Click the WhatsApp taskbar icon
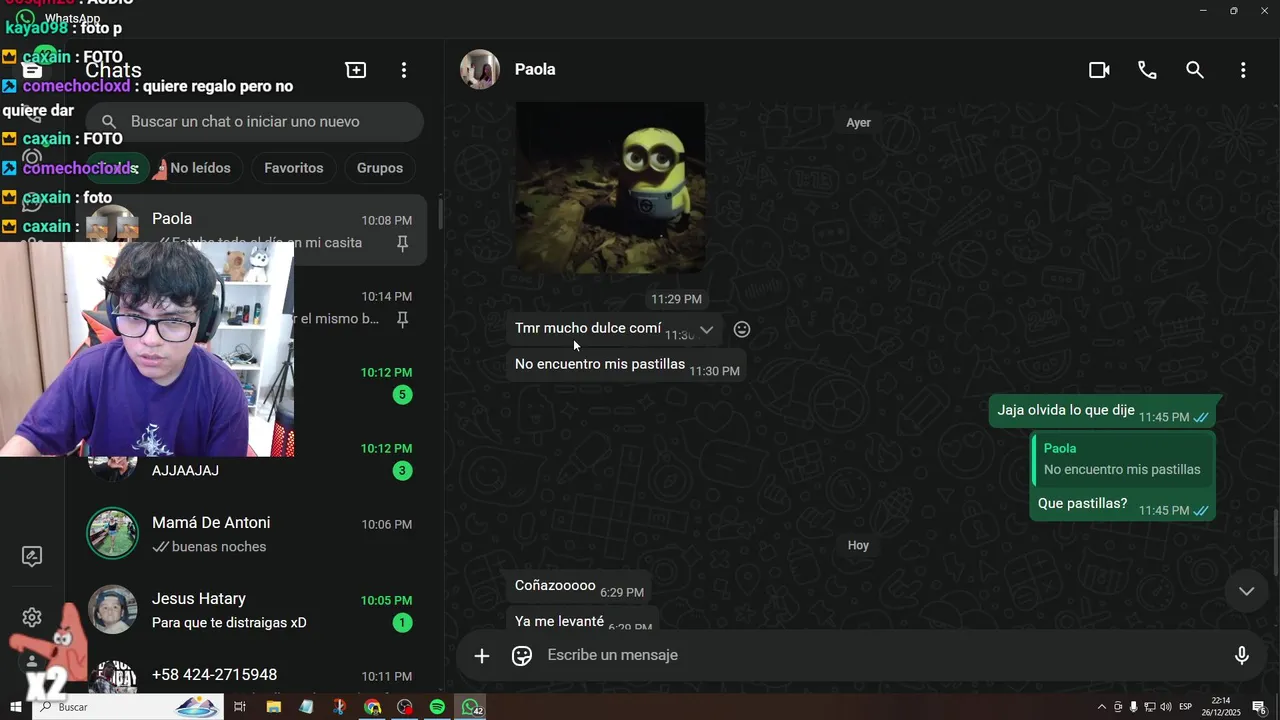 click(470, 707)
